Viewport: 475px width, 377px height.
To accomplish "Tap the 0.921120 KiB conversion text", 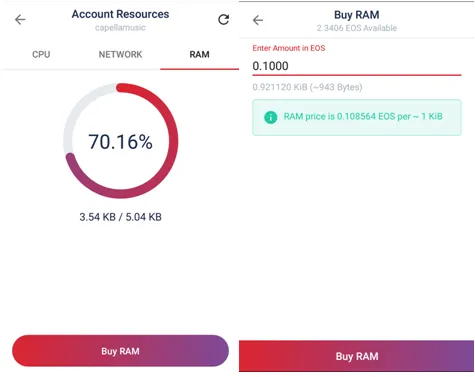I will coord(307,87).
